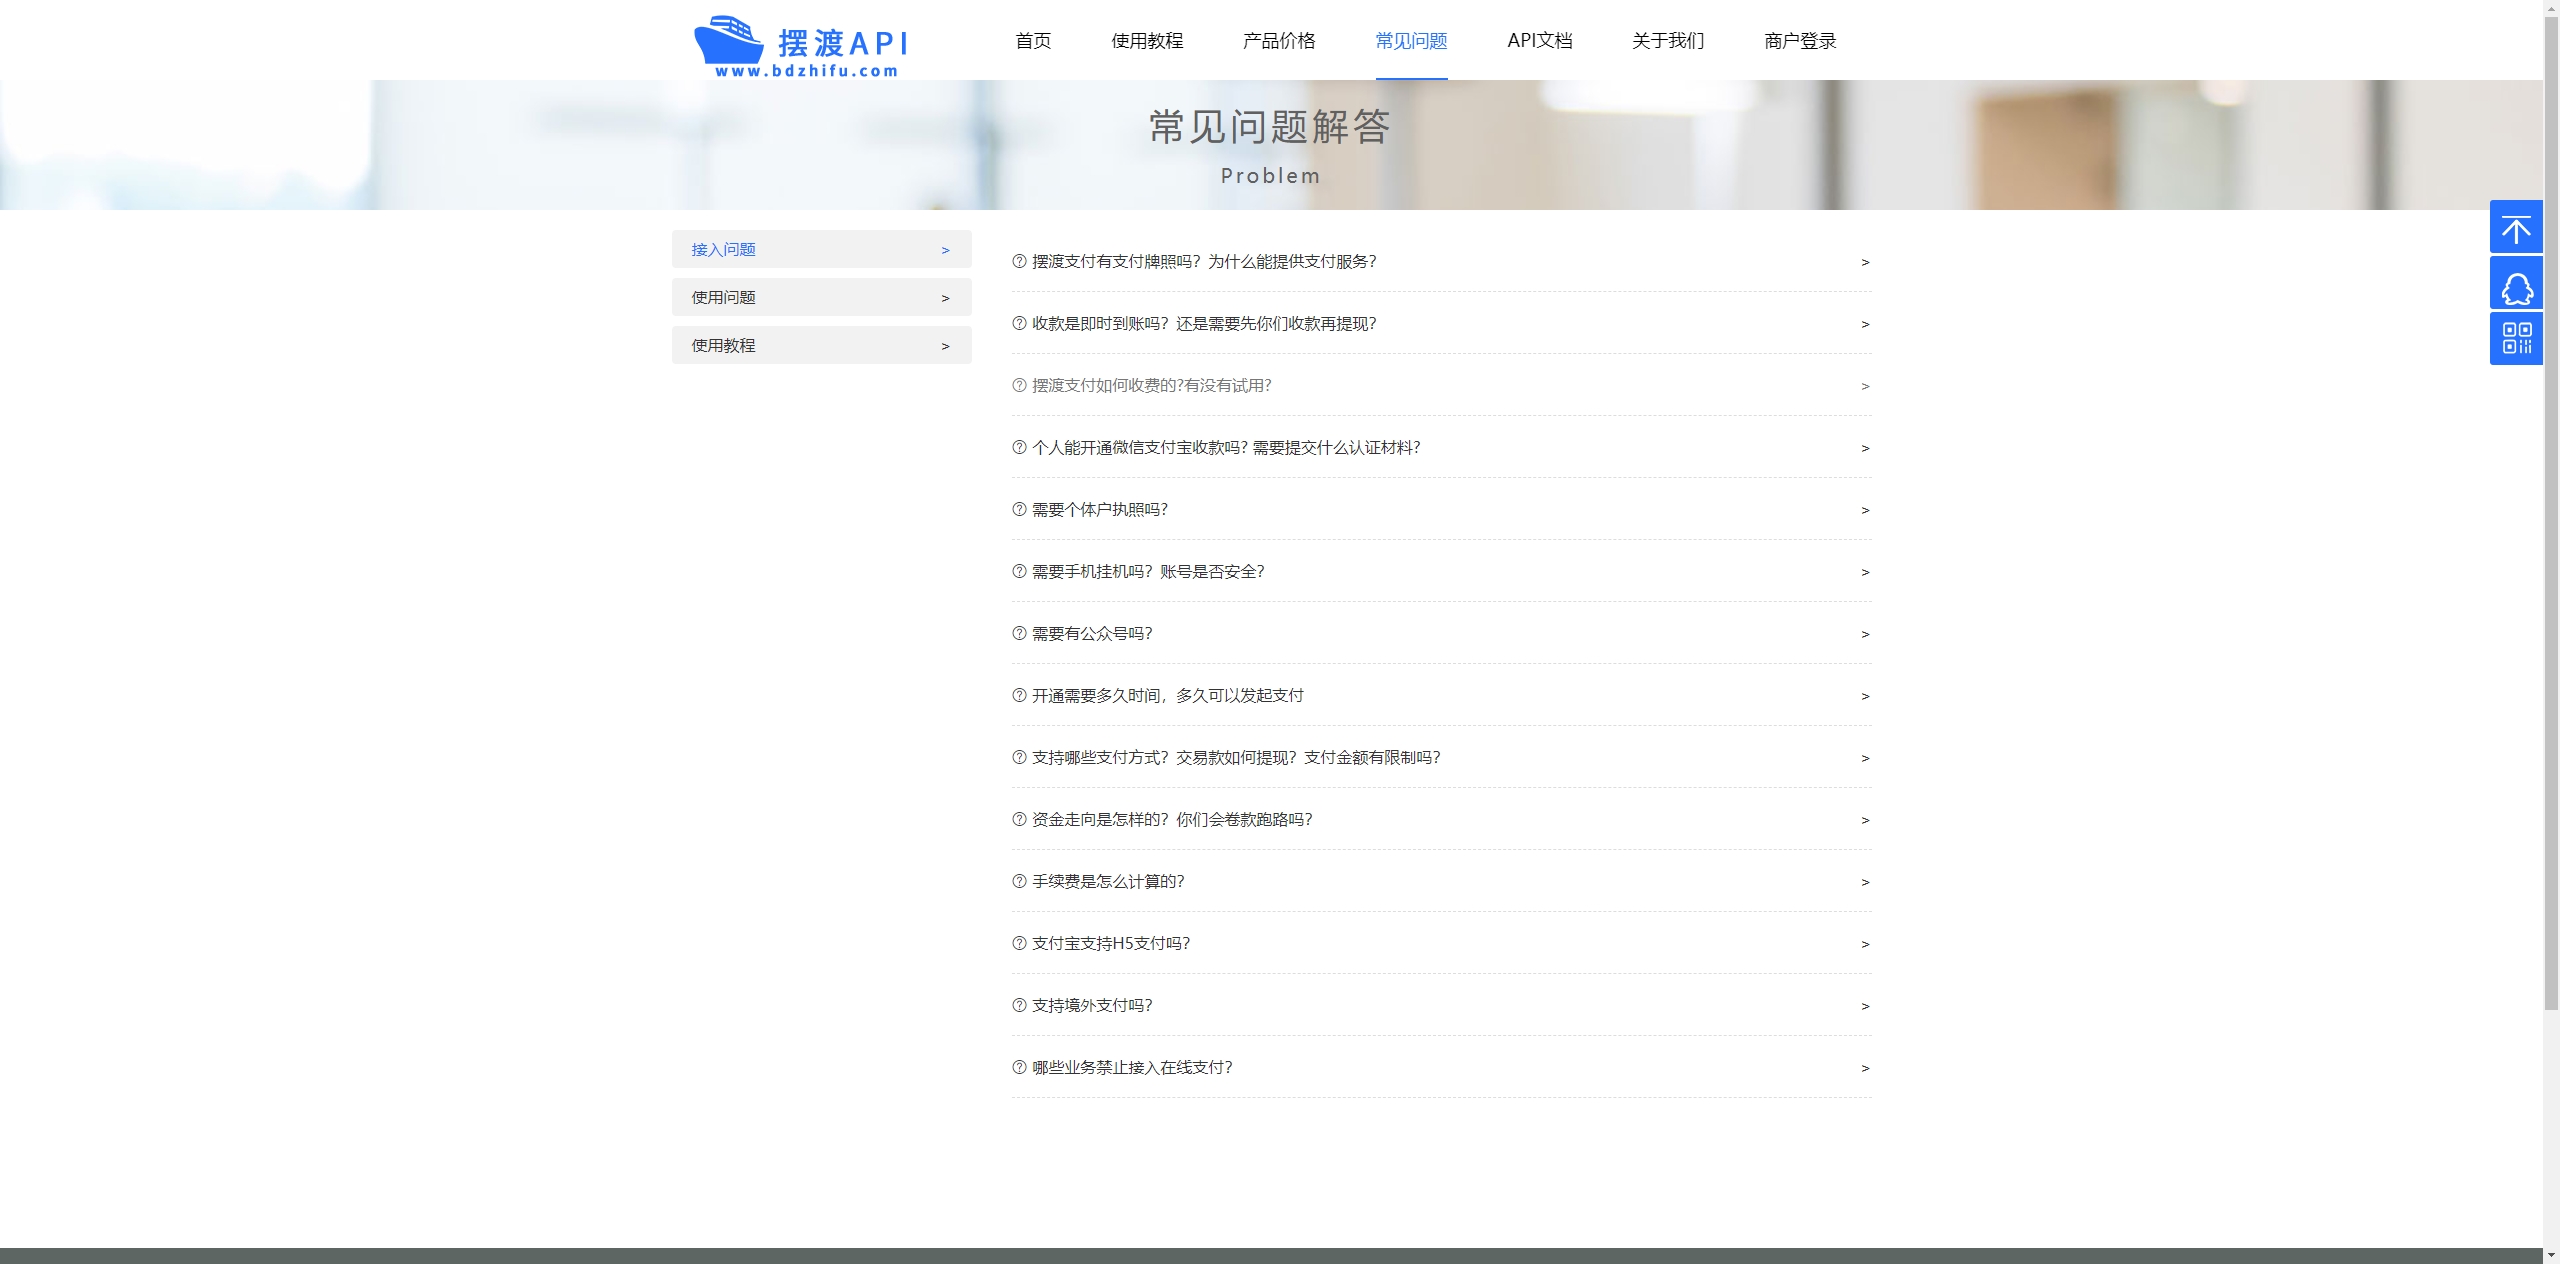Expand arrow for 资金走向是怎样的 question

click(1865, 820)
